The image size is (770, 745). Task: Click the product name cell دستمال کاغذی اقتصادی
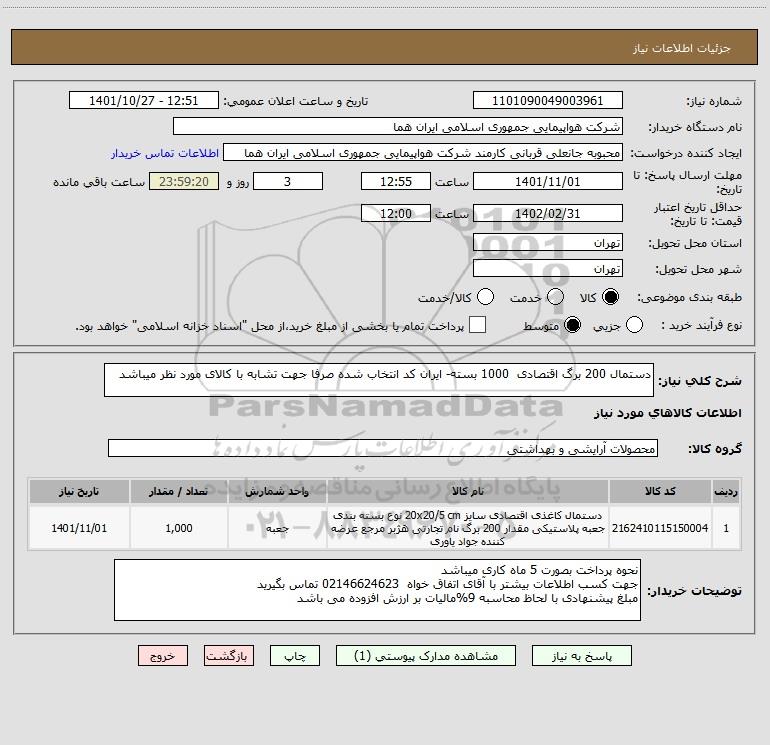468,528
